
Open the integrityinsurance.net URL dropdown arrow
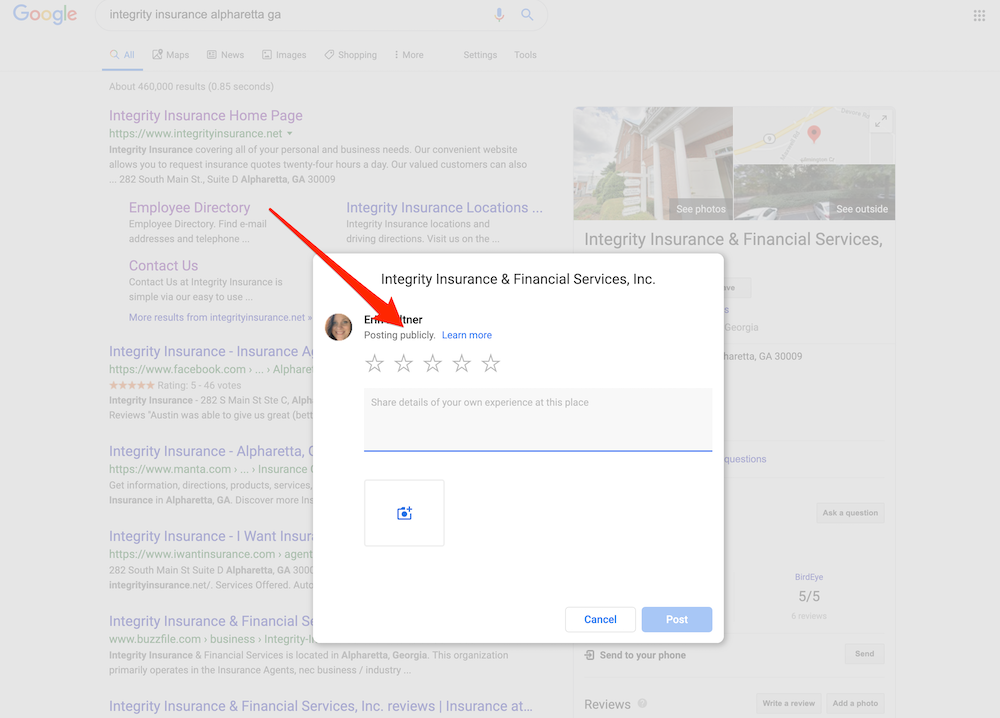click(290, 133)
